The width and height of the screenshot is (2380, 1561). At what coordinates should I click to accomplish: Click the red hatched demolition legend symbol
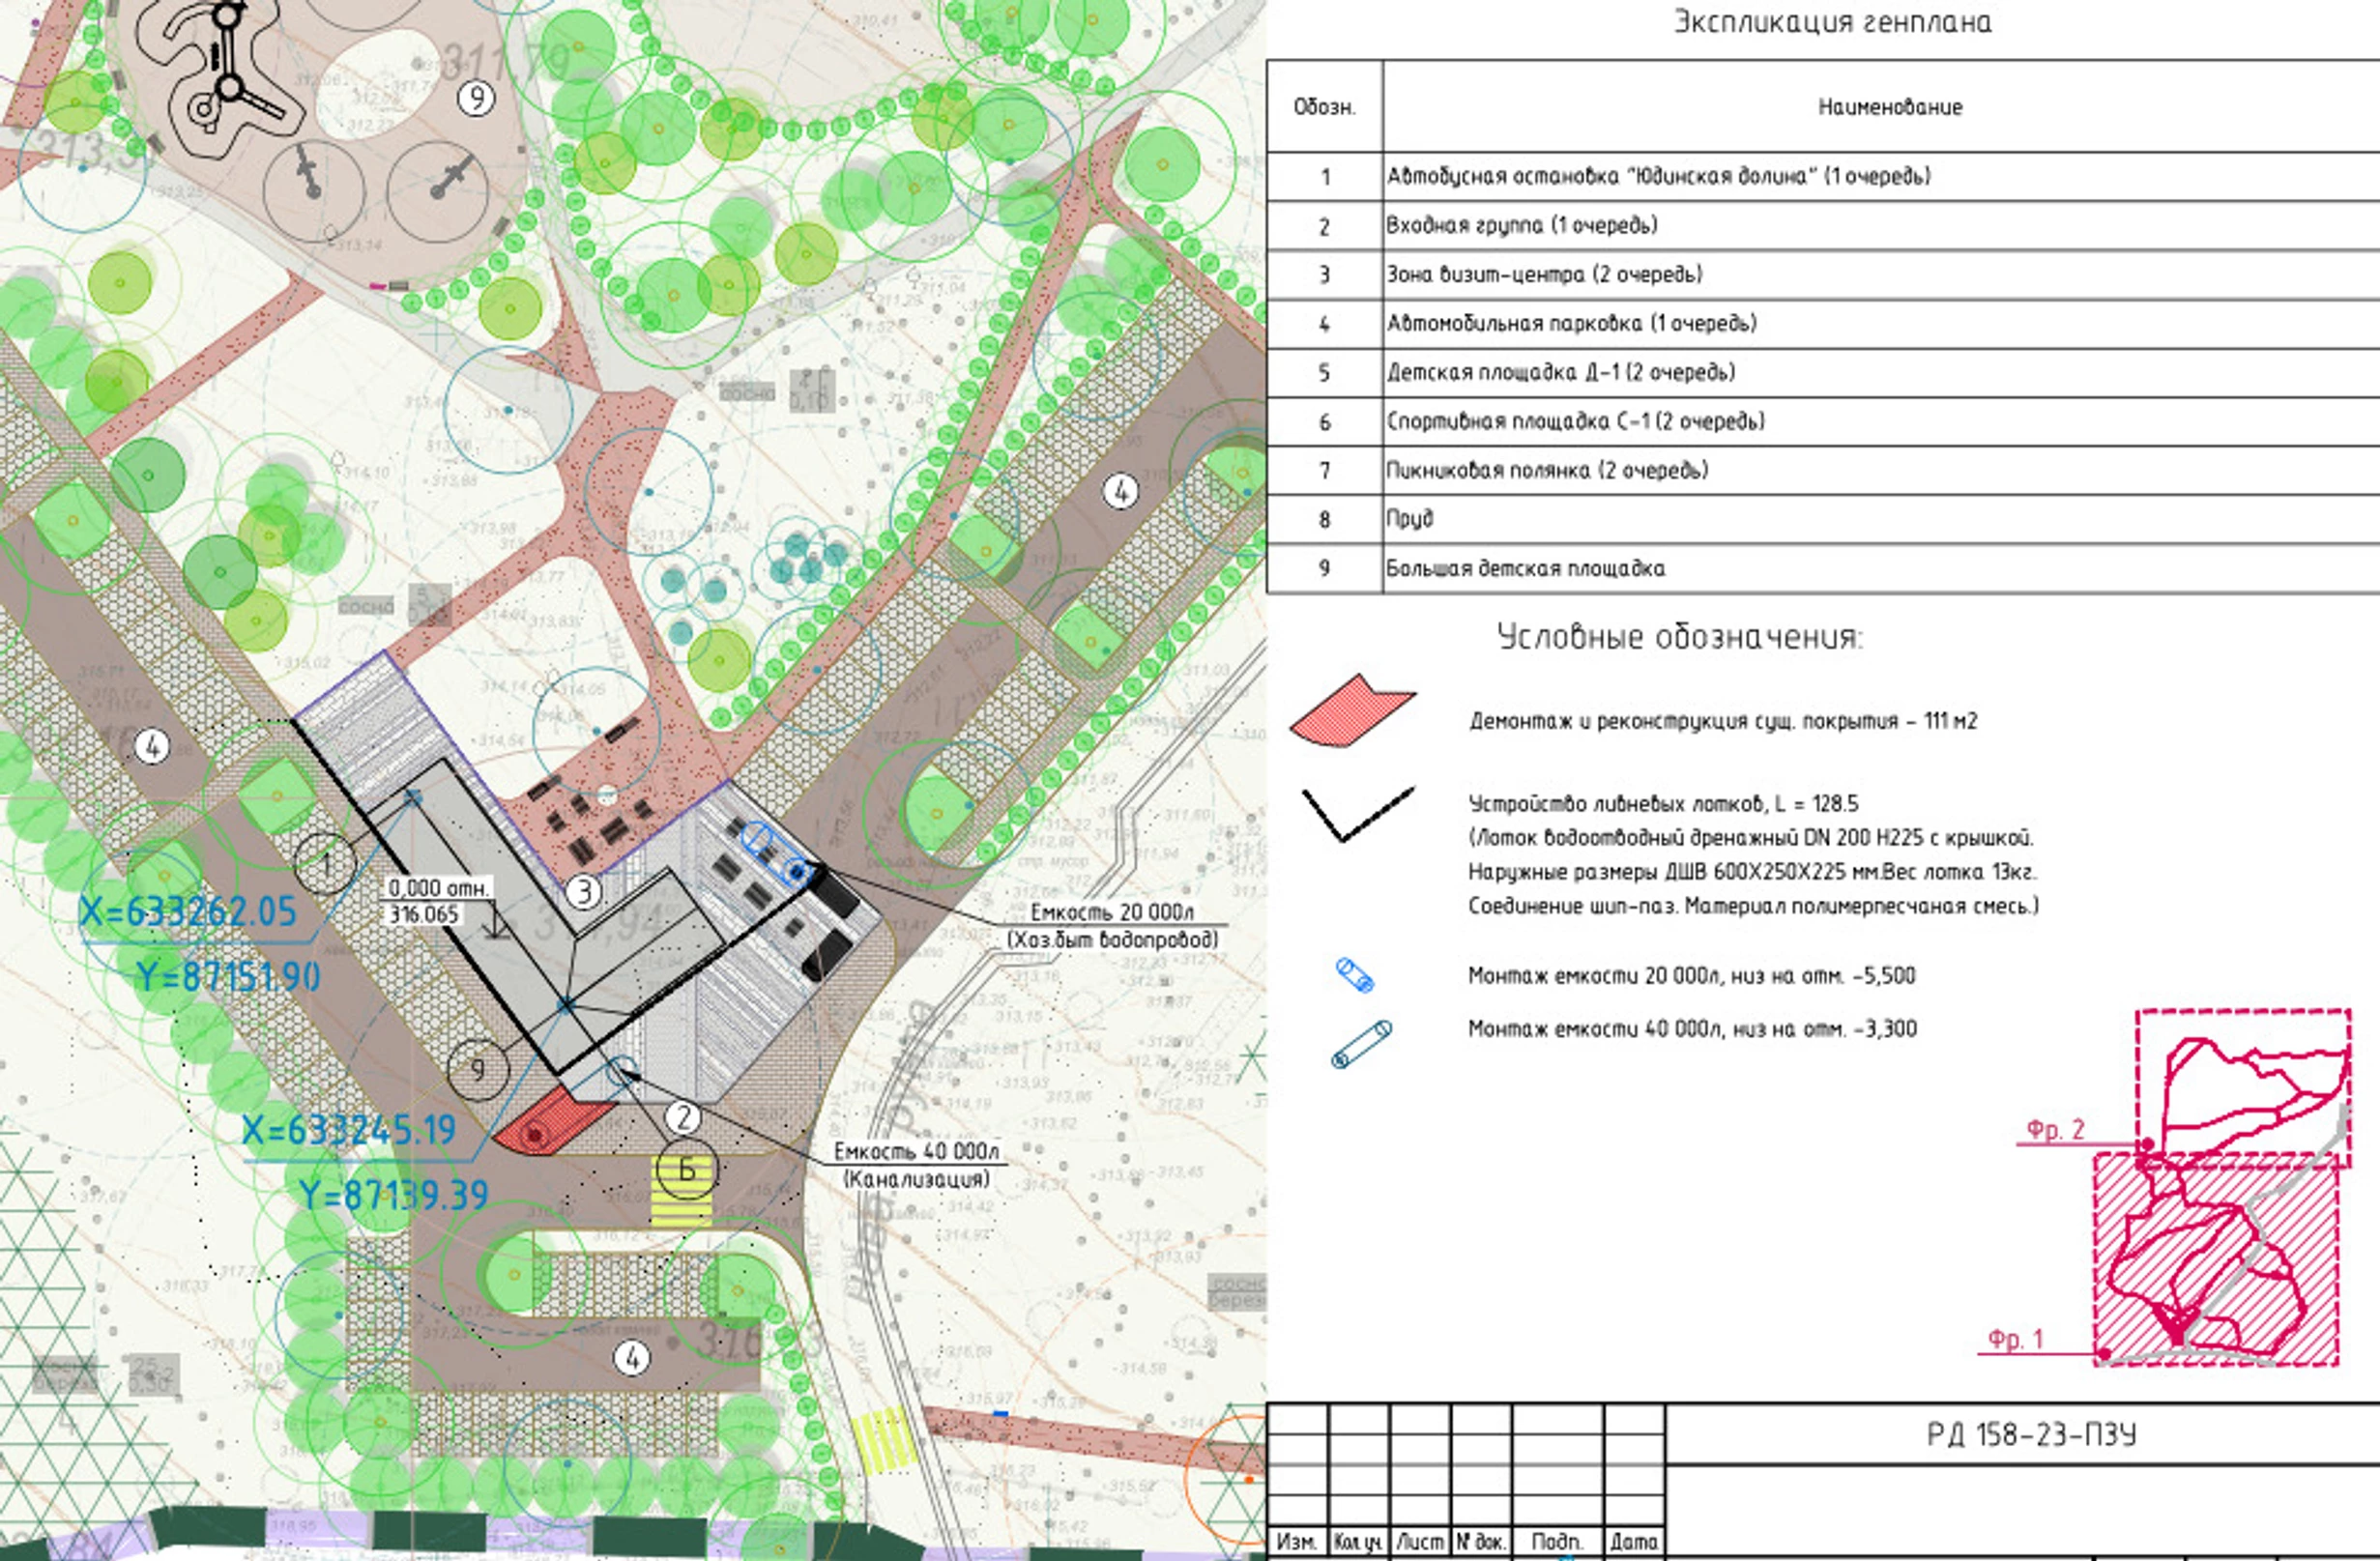coord(1353,711)
